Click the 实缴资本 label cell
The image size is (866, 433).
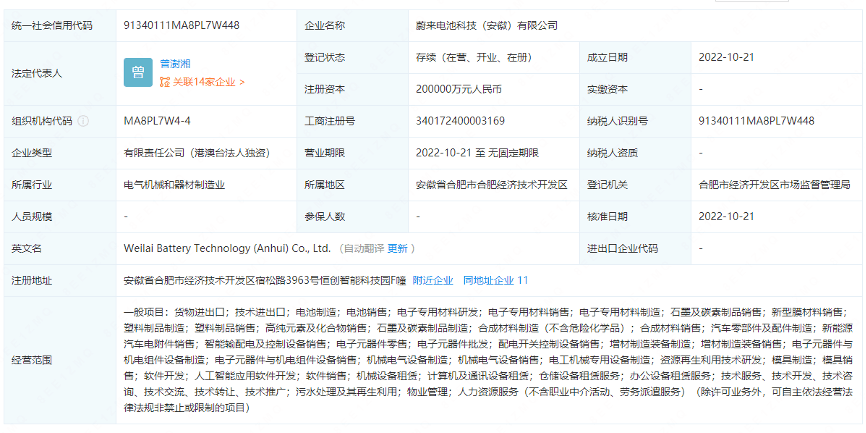[x=635, y=89]
